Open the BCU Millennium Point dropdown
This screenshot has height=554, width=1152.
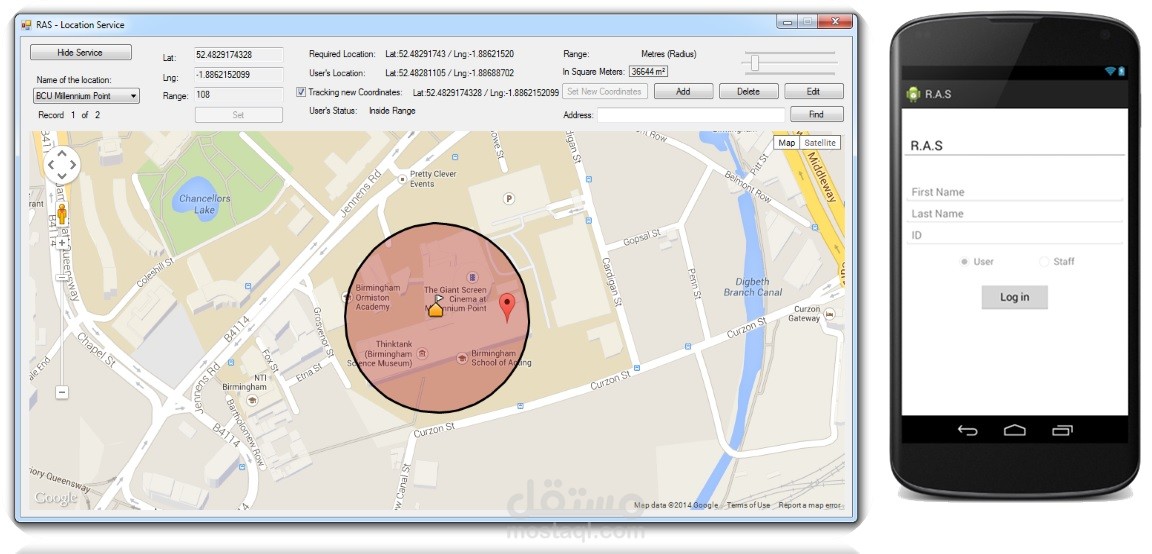point(87,96)
